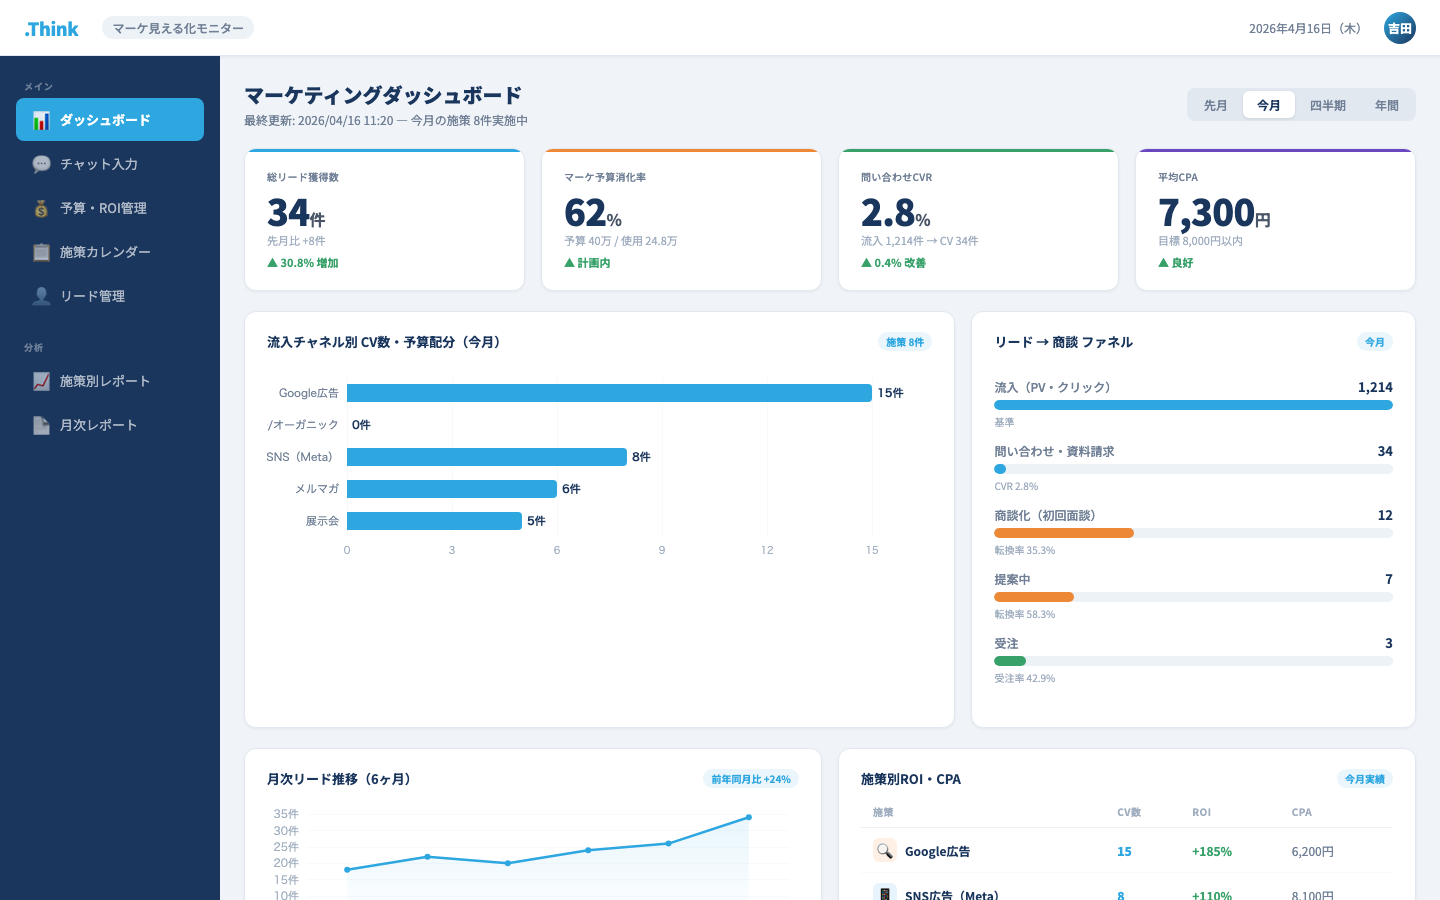Click the chat bubble icon for チャット入力
Viewport: 1440px width, 900px height.
pyautogui.click(x=41, y=164)
